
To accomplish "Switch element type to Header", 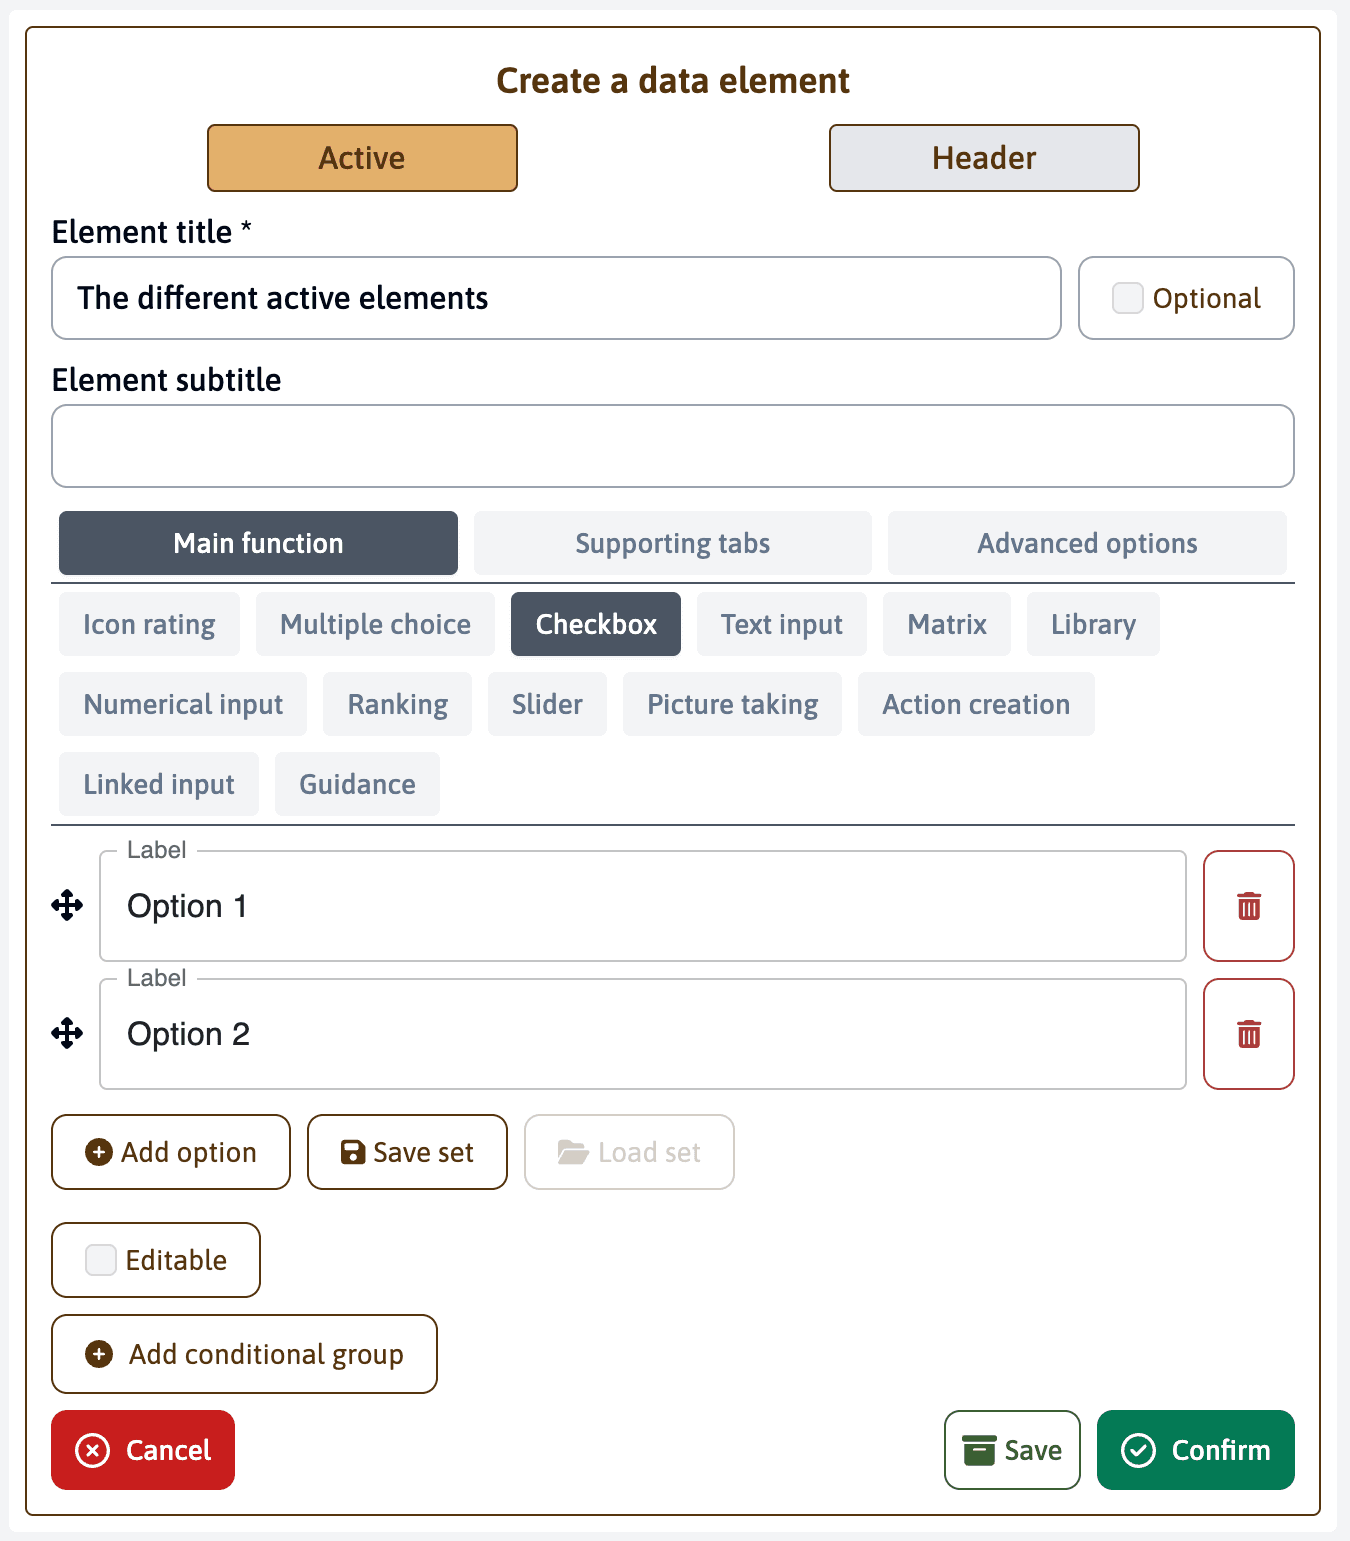I will (983, 158).
